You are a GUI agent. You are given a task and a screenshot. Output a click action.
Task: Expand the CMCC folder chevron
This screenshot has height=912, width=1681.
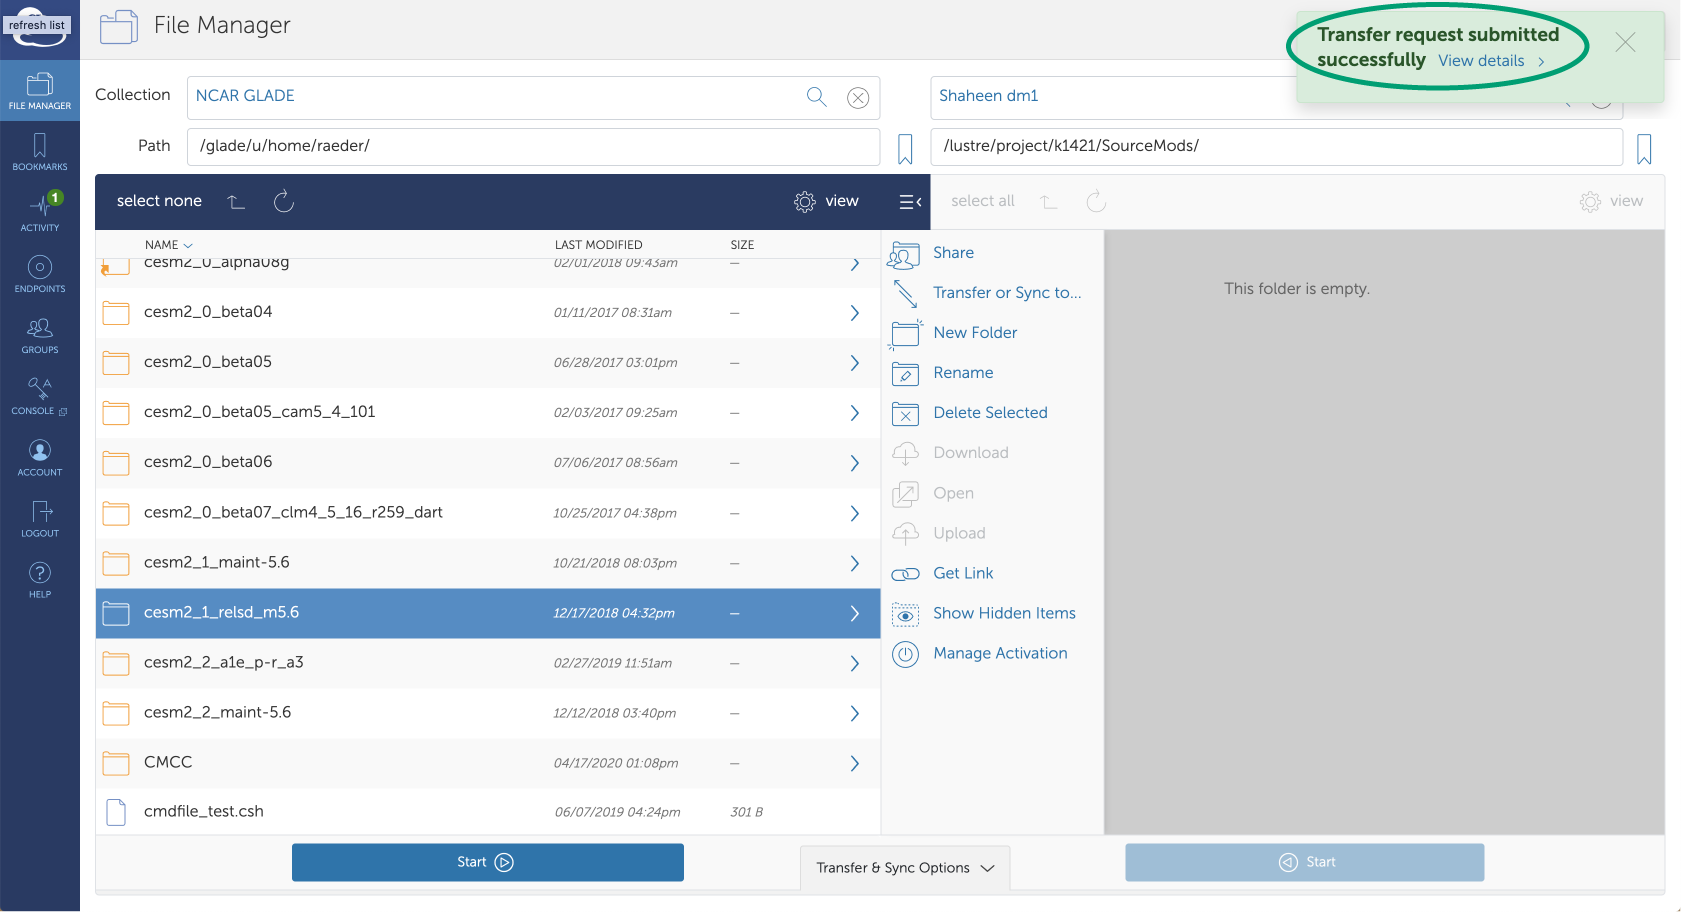pyautogui.click(x=854, y=763)
